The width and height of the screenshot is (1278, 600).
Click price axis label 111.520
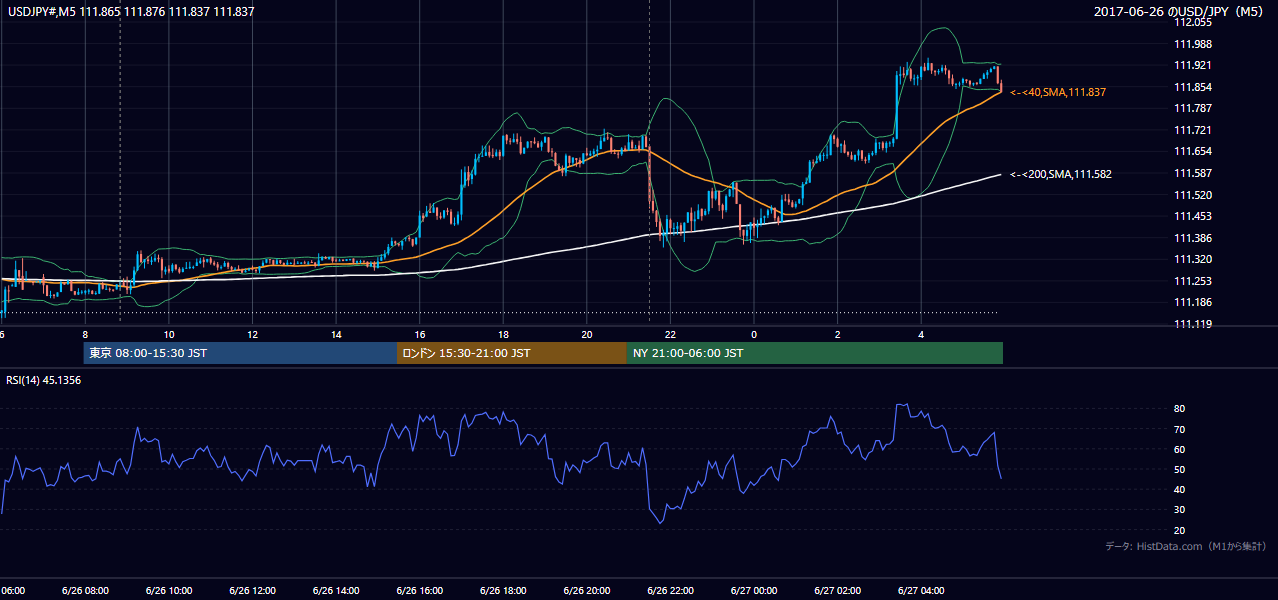pos(1192,195)
